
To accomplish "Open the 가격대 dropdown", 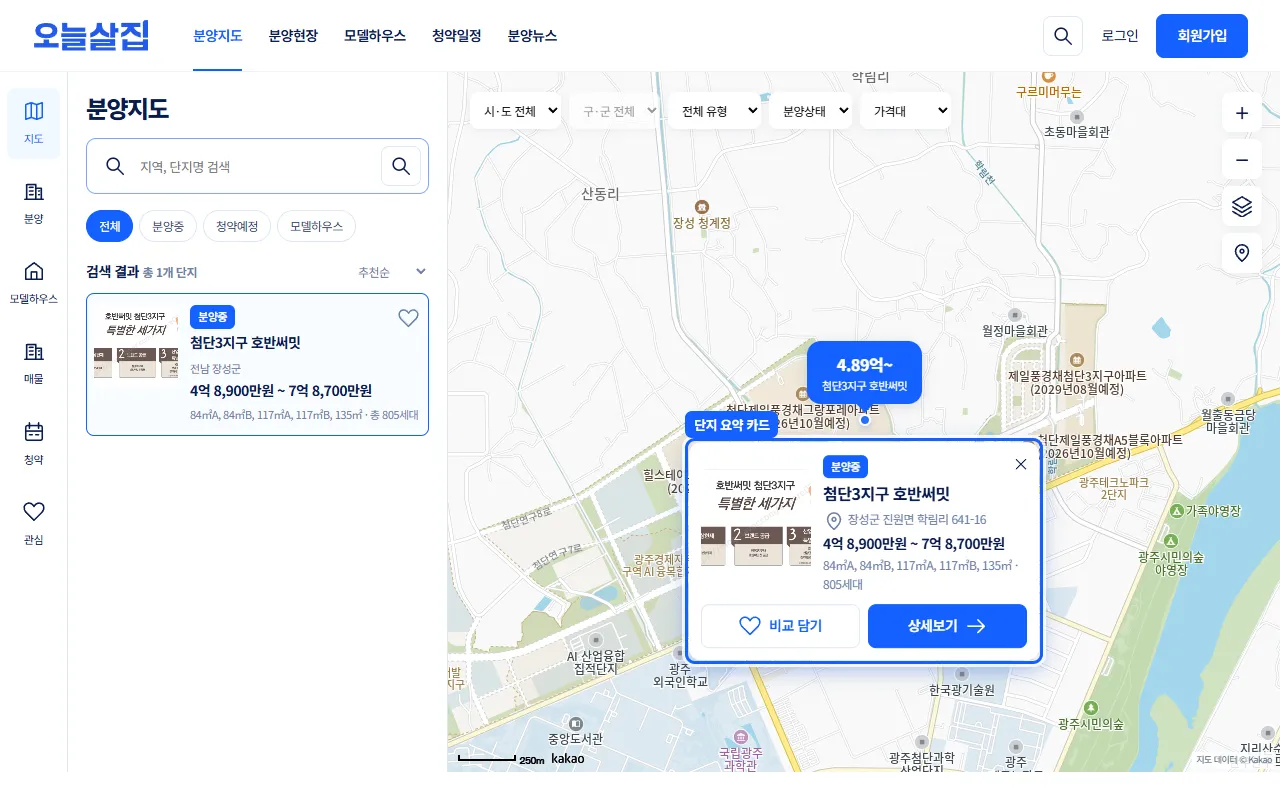I will [x=906, y=111].
